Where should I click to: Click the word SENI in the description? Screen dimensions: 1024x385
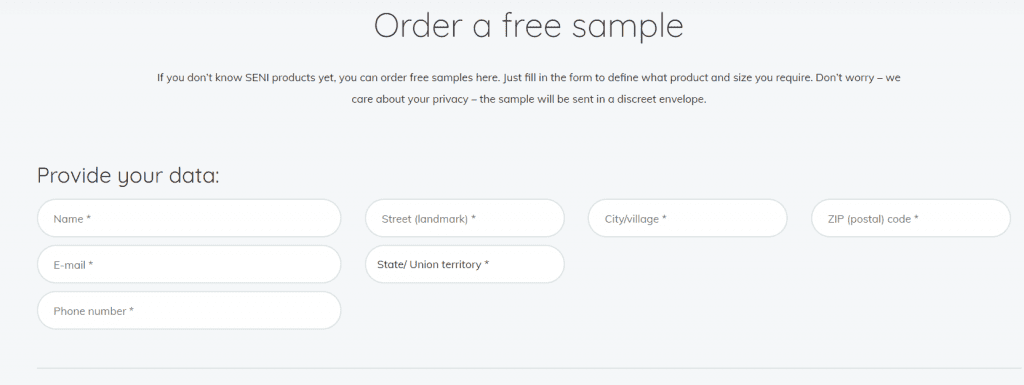point(259,77)
